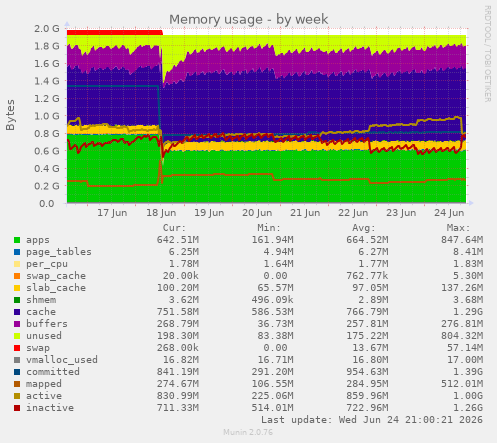Click the '24 Jun' axis label
The image size is (497, 443).
pos(449,213)
